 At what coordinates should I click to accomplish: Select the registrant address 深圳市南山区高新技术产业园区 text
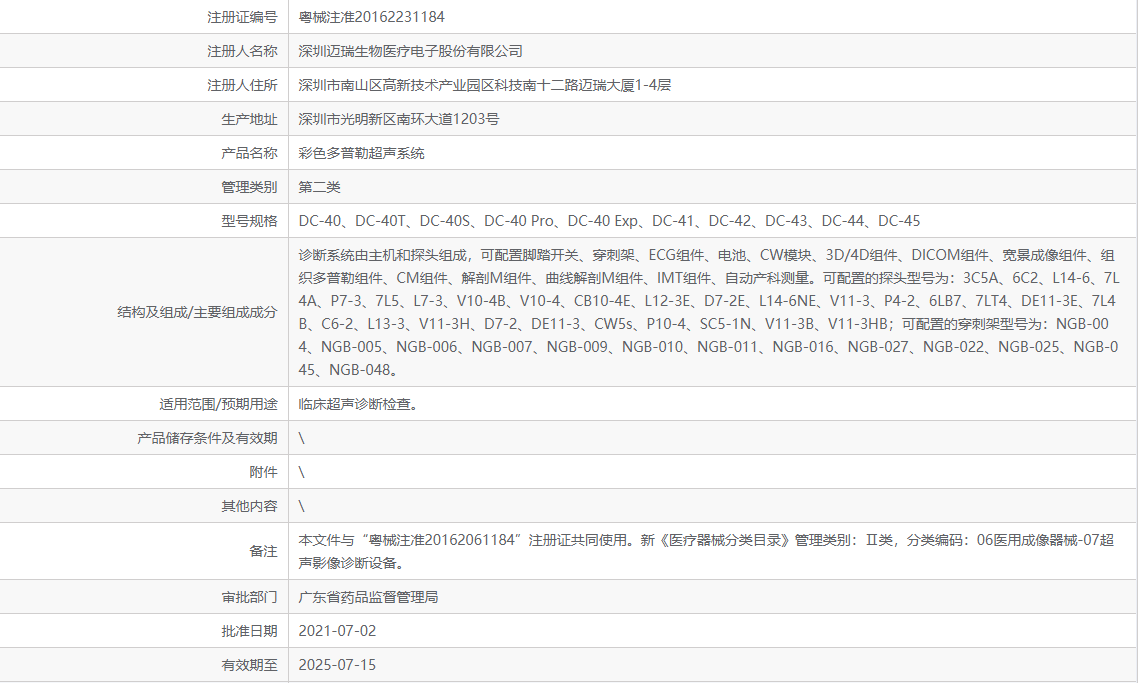tap(396, 85)
